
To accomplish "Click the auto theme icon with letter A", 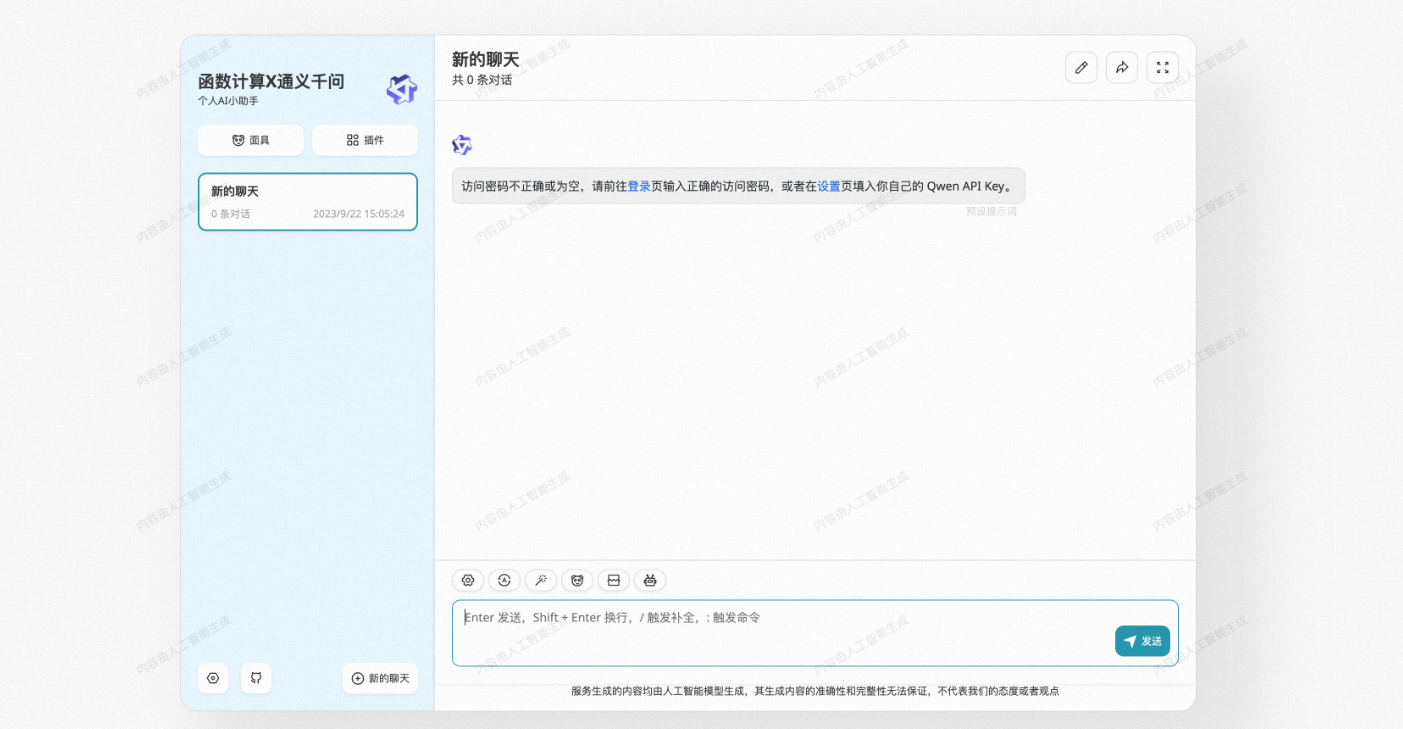I will pyautogui.click(x=504, y=580).
